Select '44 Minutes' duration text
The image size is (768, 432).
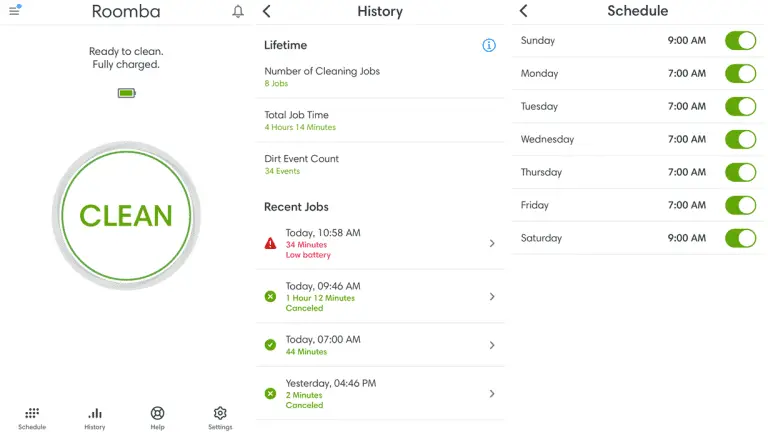click(306, 351)
